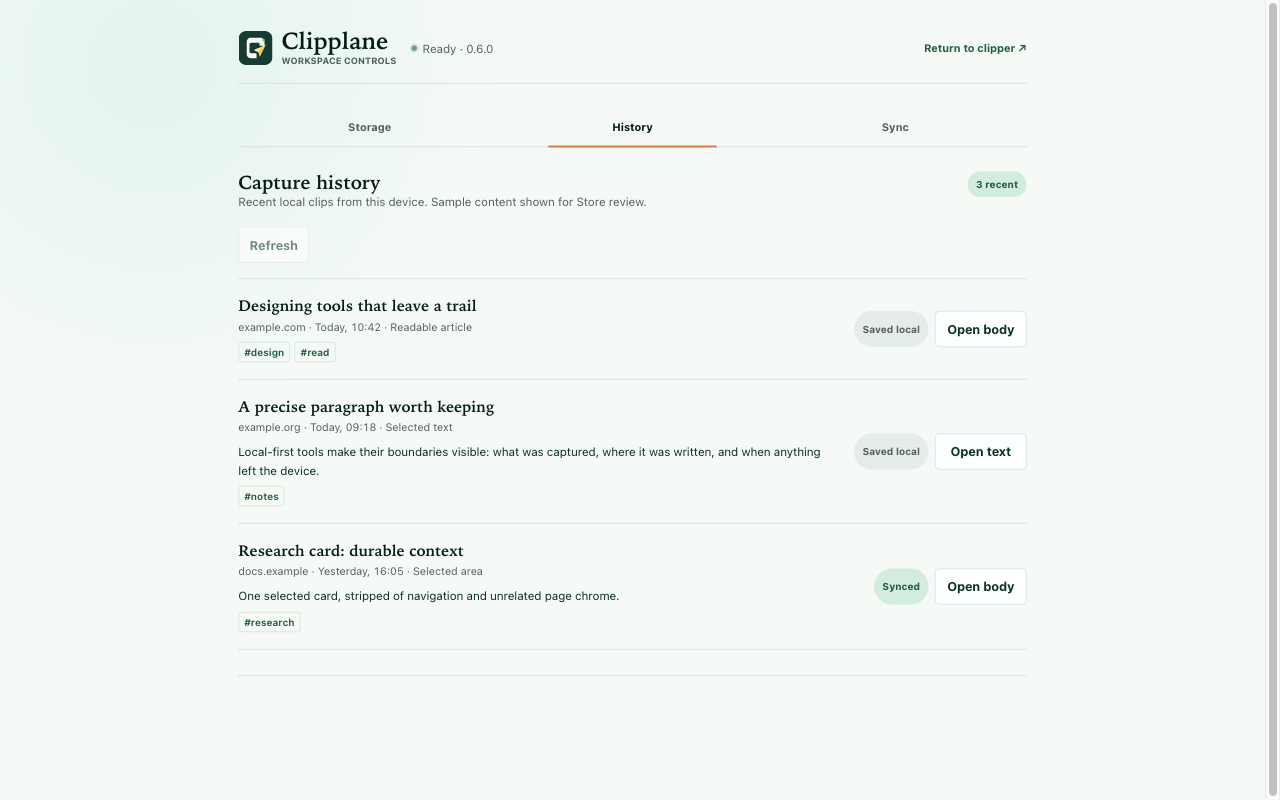This screenshot has width=1280, height=800.
Task: Click title Research card: durable context
Action: (x=351, y=551)
